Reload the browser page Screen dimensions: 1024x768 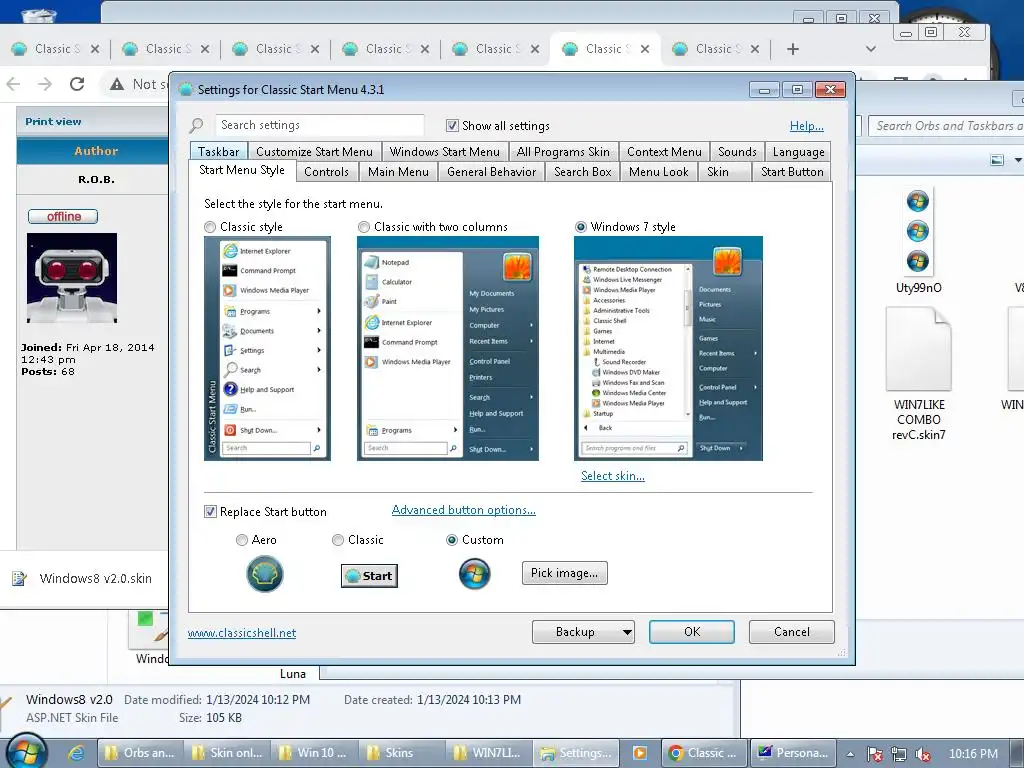click(77, 84)
